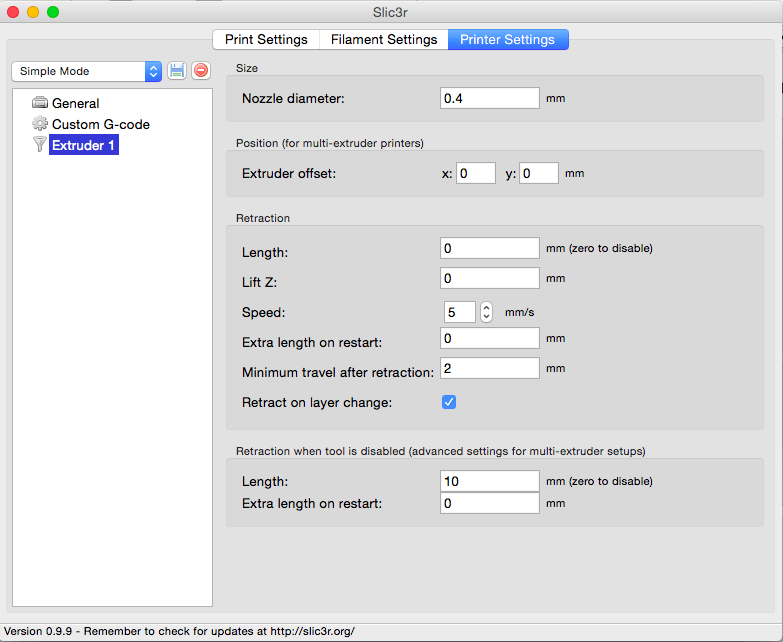
Task: Close the Slic3r window
Action: pyautogui.click(x=13, y=12)
